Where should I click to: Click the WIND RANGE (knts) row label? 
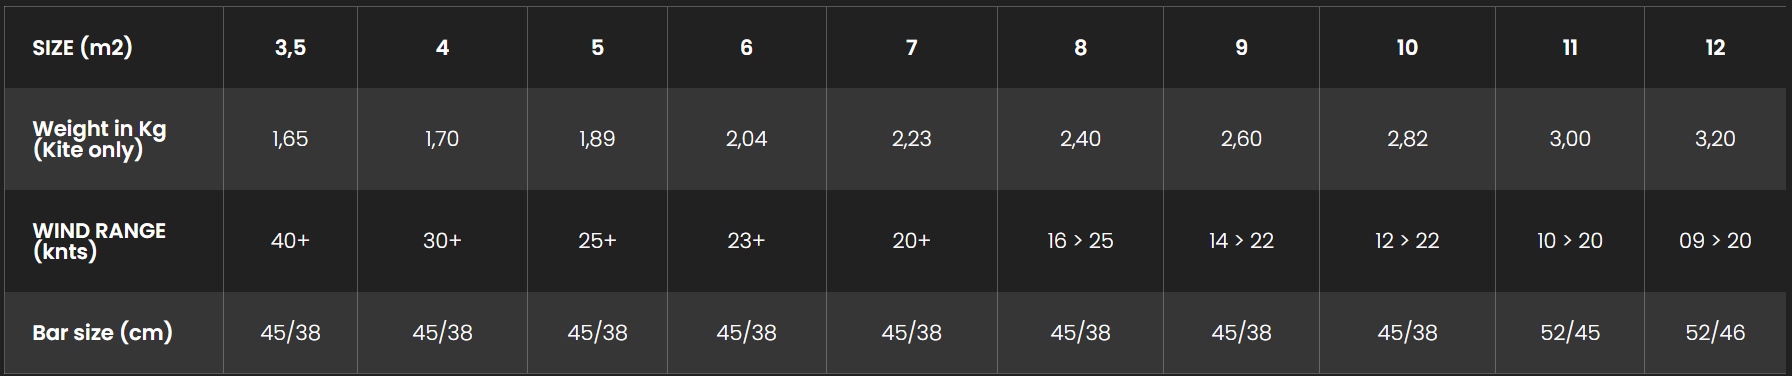tap(99, 241)
